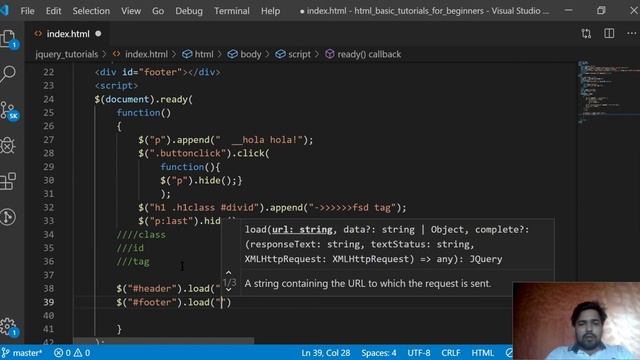Click $(document).ready( on line 24
640x360 pixels.
pyautogui.click(x=144, y=99)
